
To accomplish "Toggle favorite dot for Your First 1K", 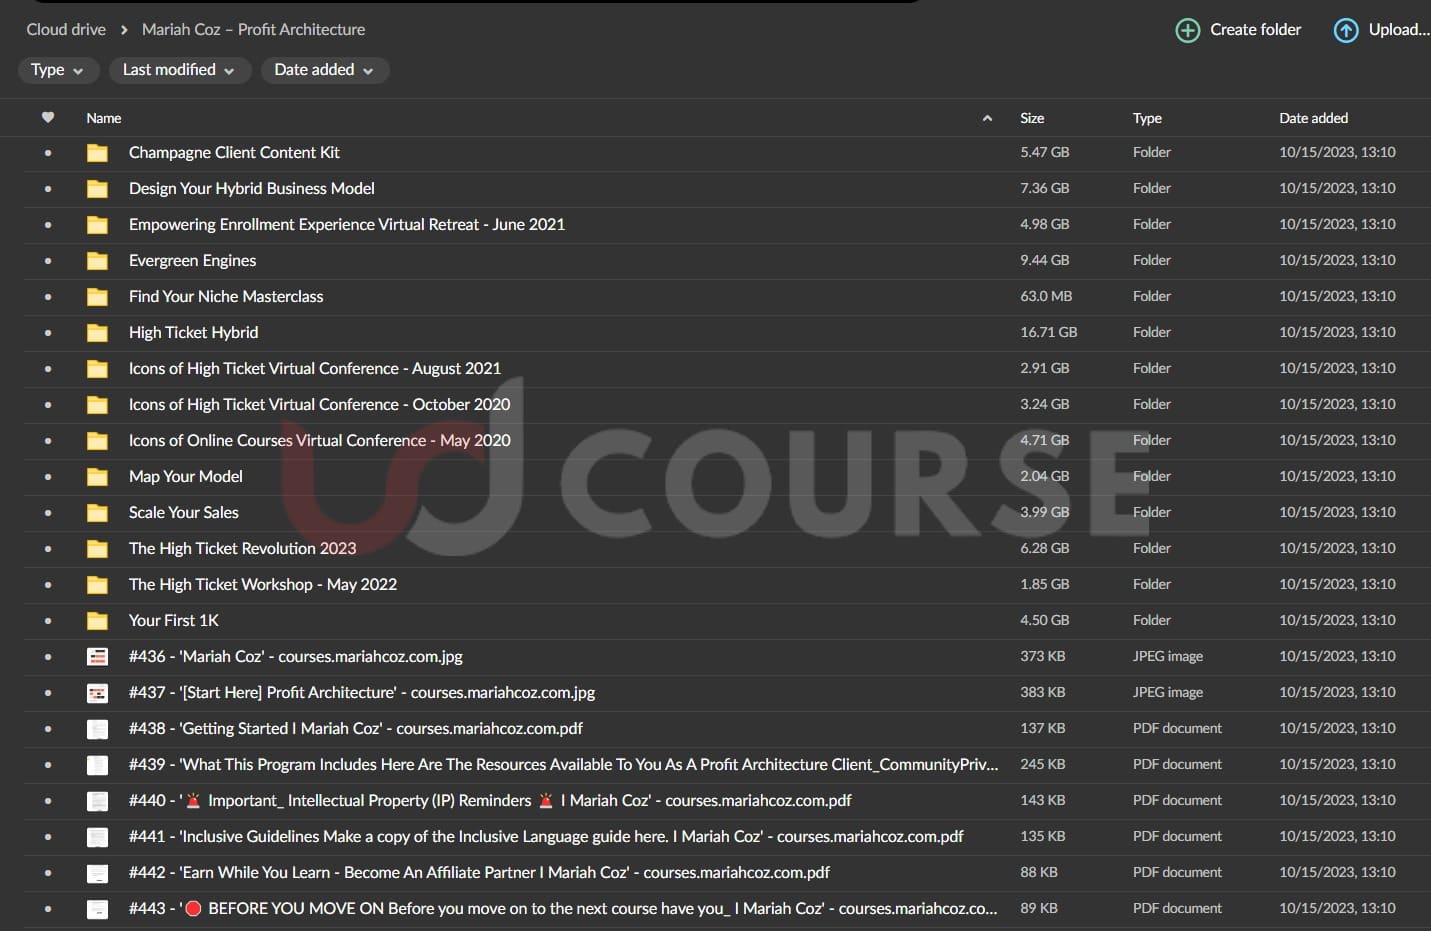I will tap(48, 621).
